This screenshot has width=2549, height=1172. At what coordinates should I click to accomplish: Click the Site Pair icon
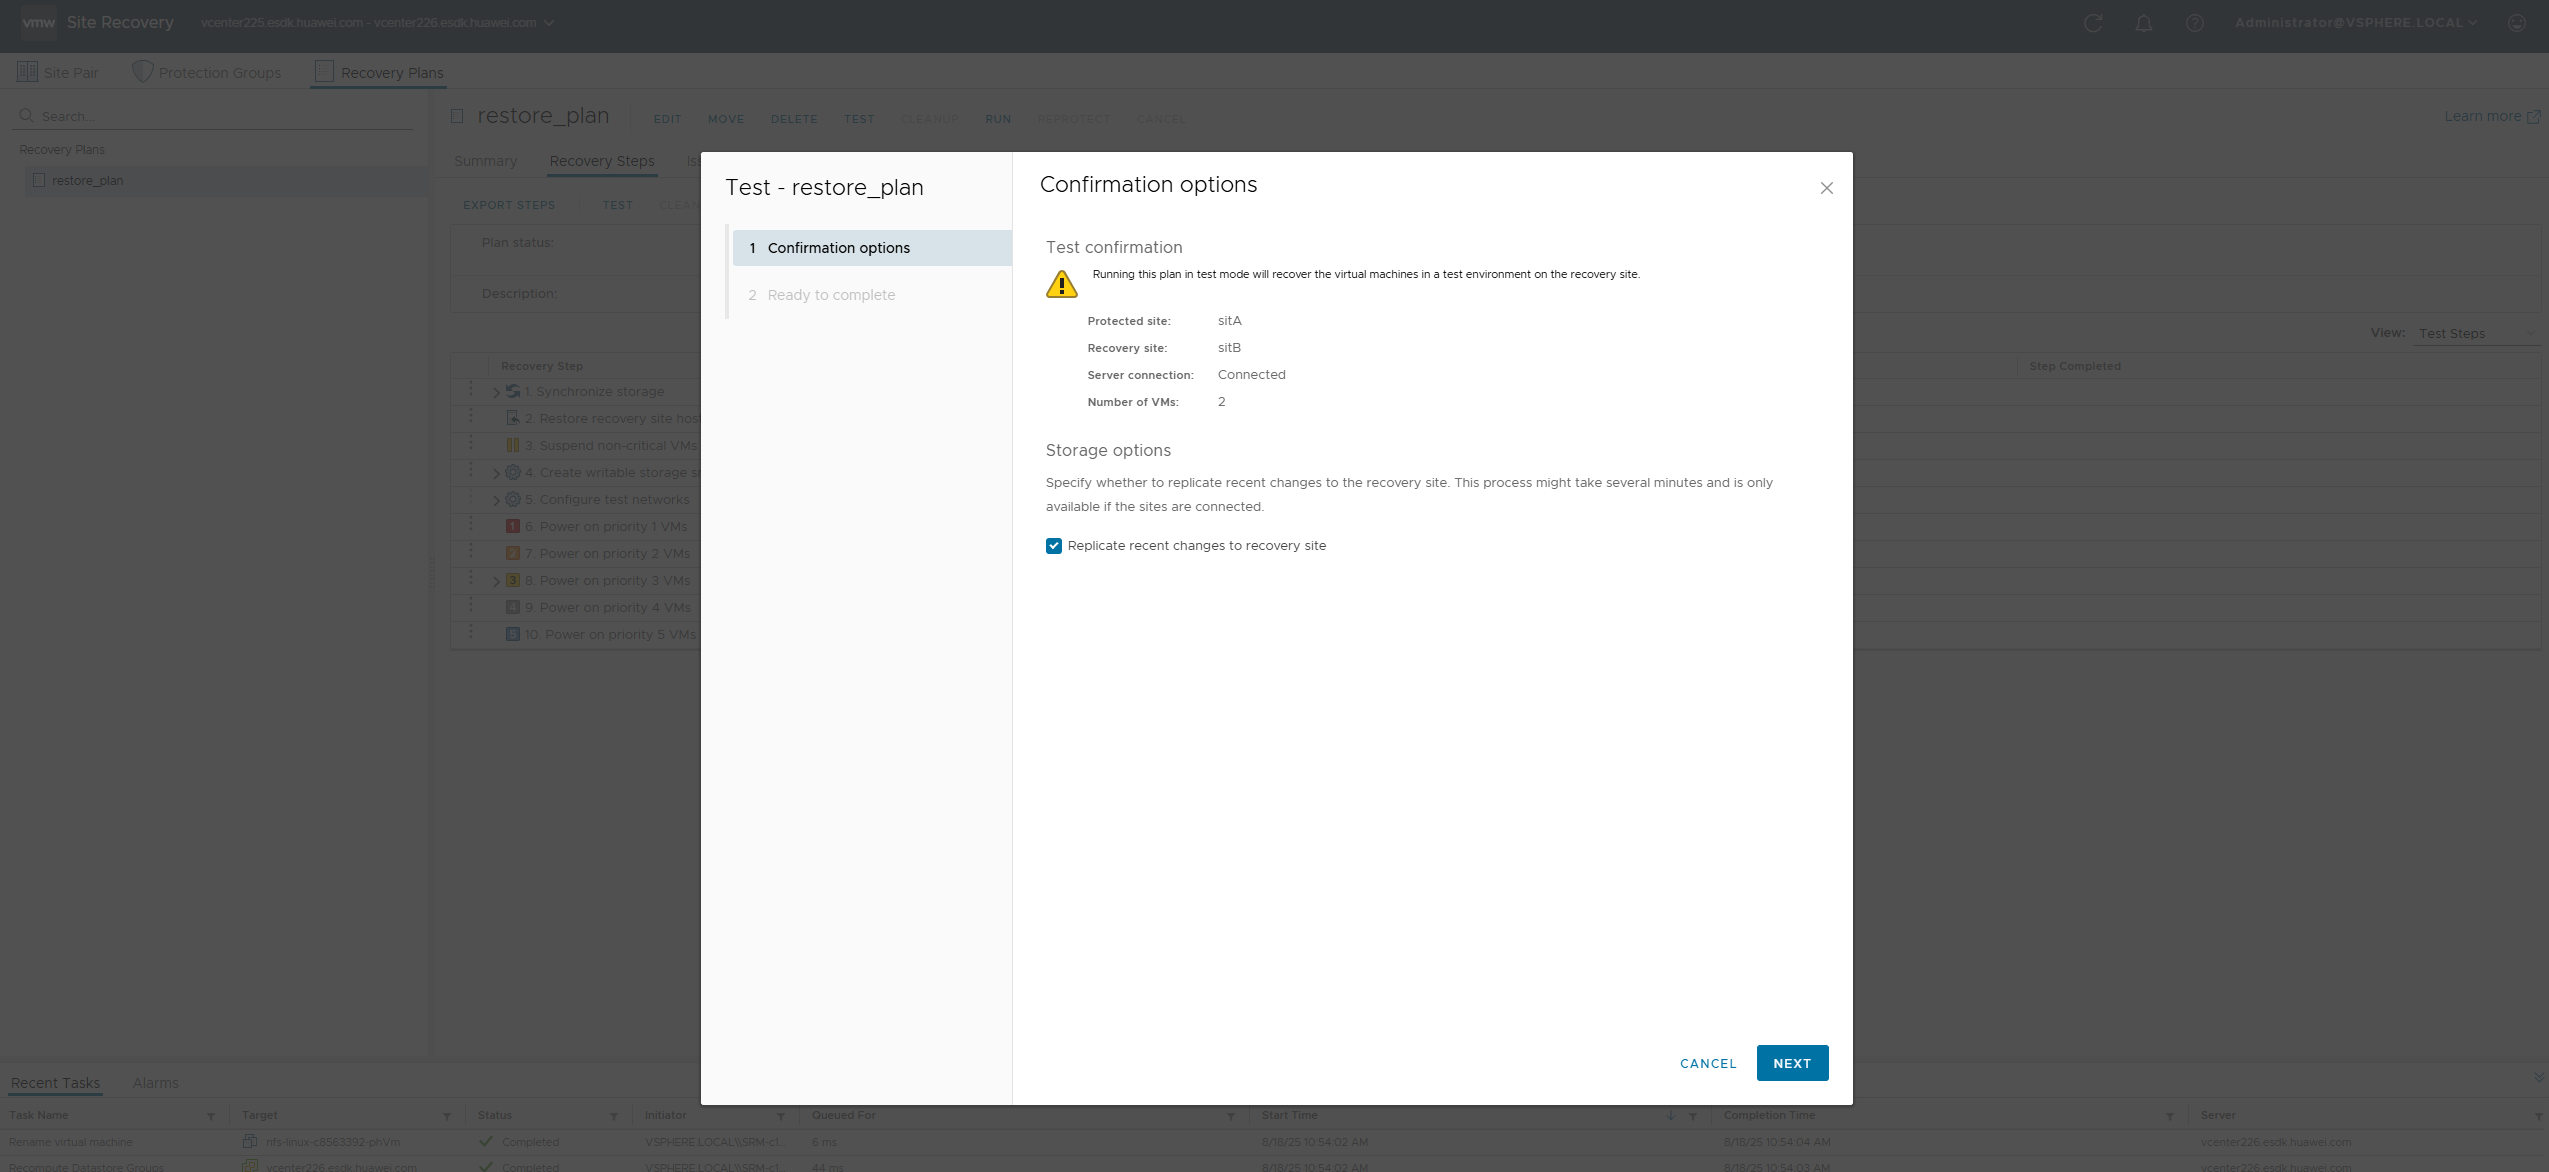click(x=27, y=72)
